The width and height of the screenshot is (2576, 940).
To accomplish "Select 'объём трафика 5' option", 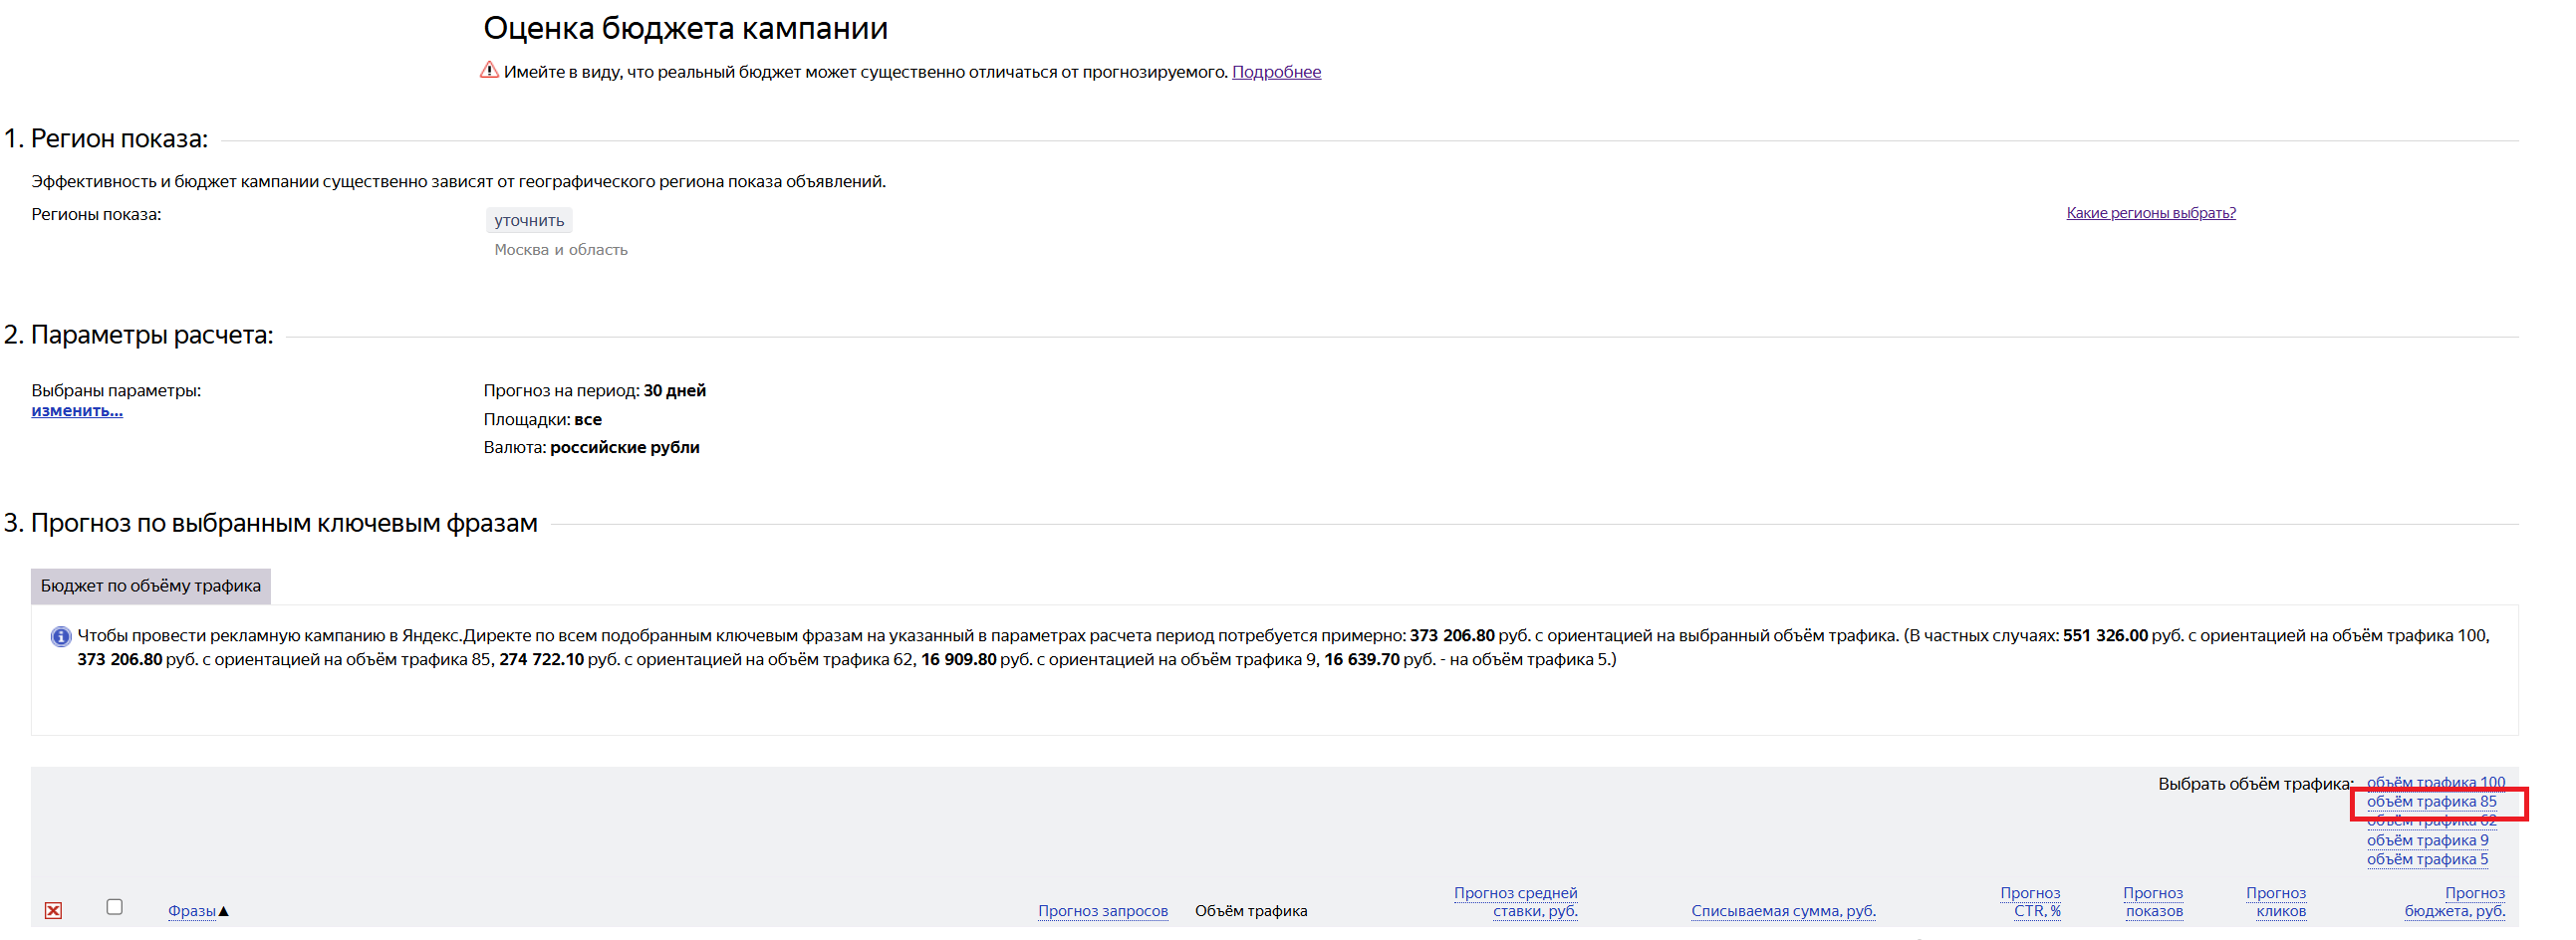I will (x=2427, y=859).
